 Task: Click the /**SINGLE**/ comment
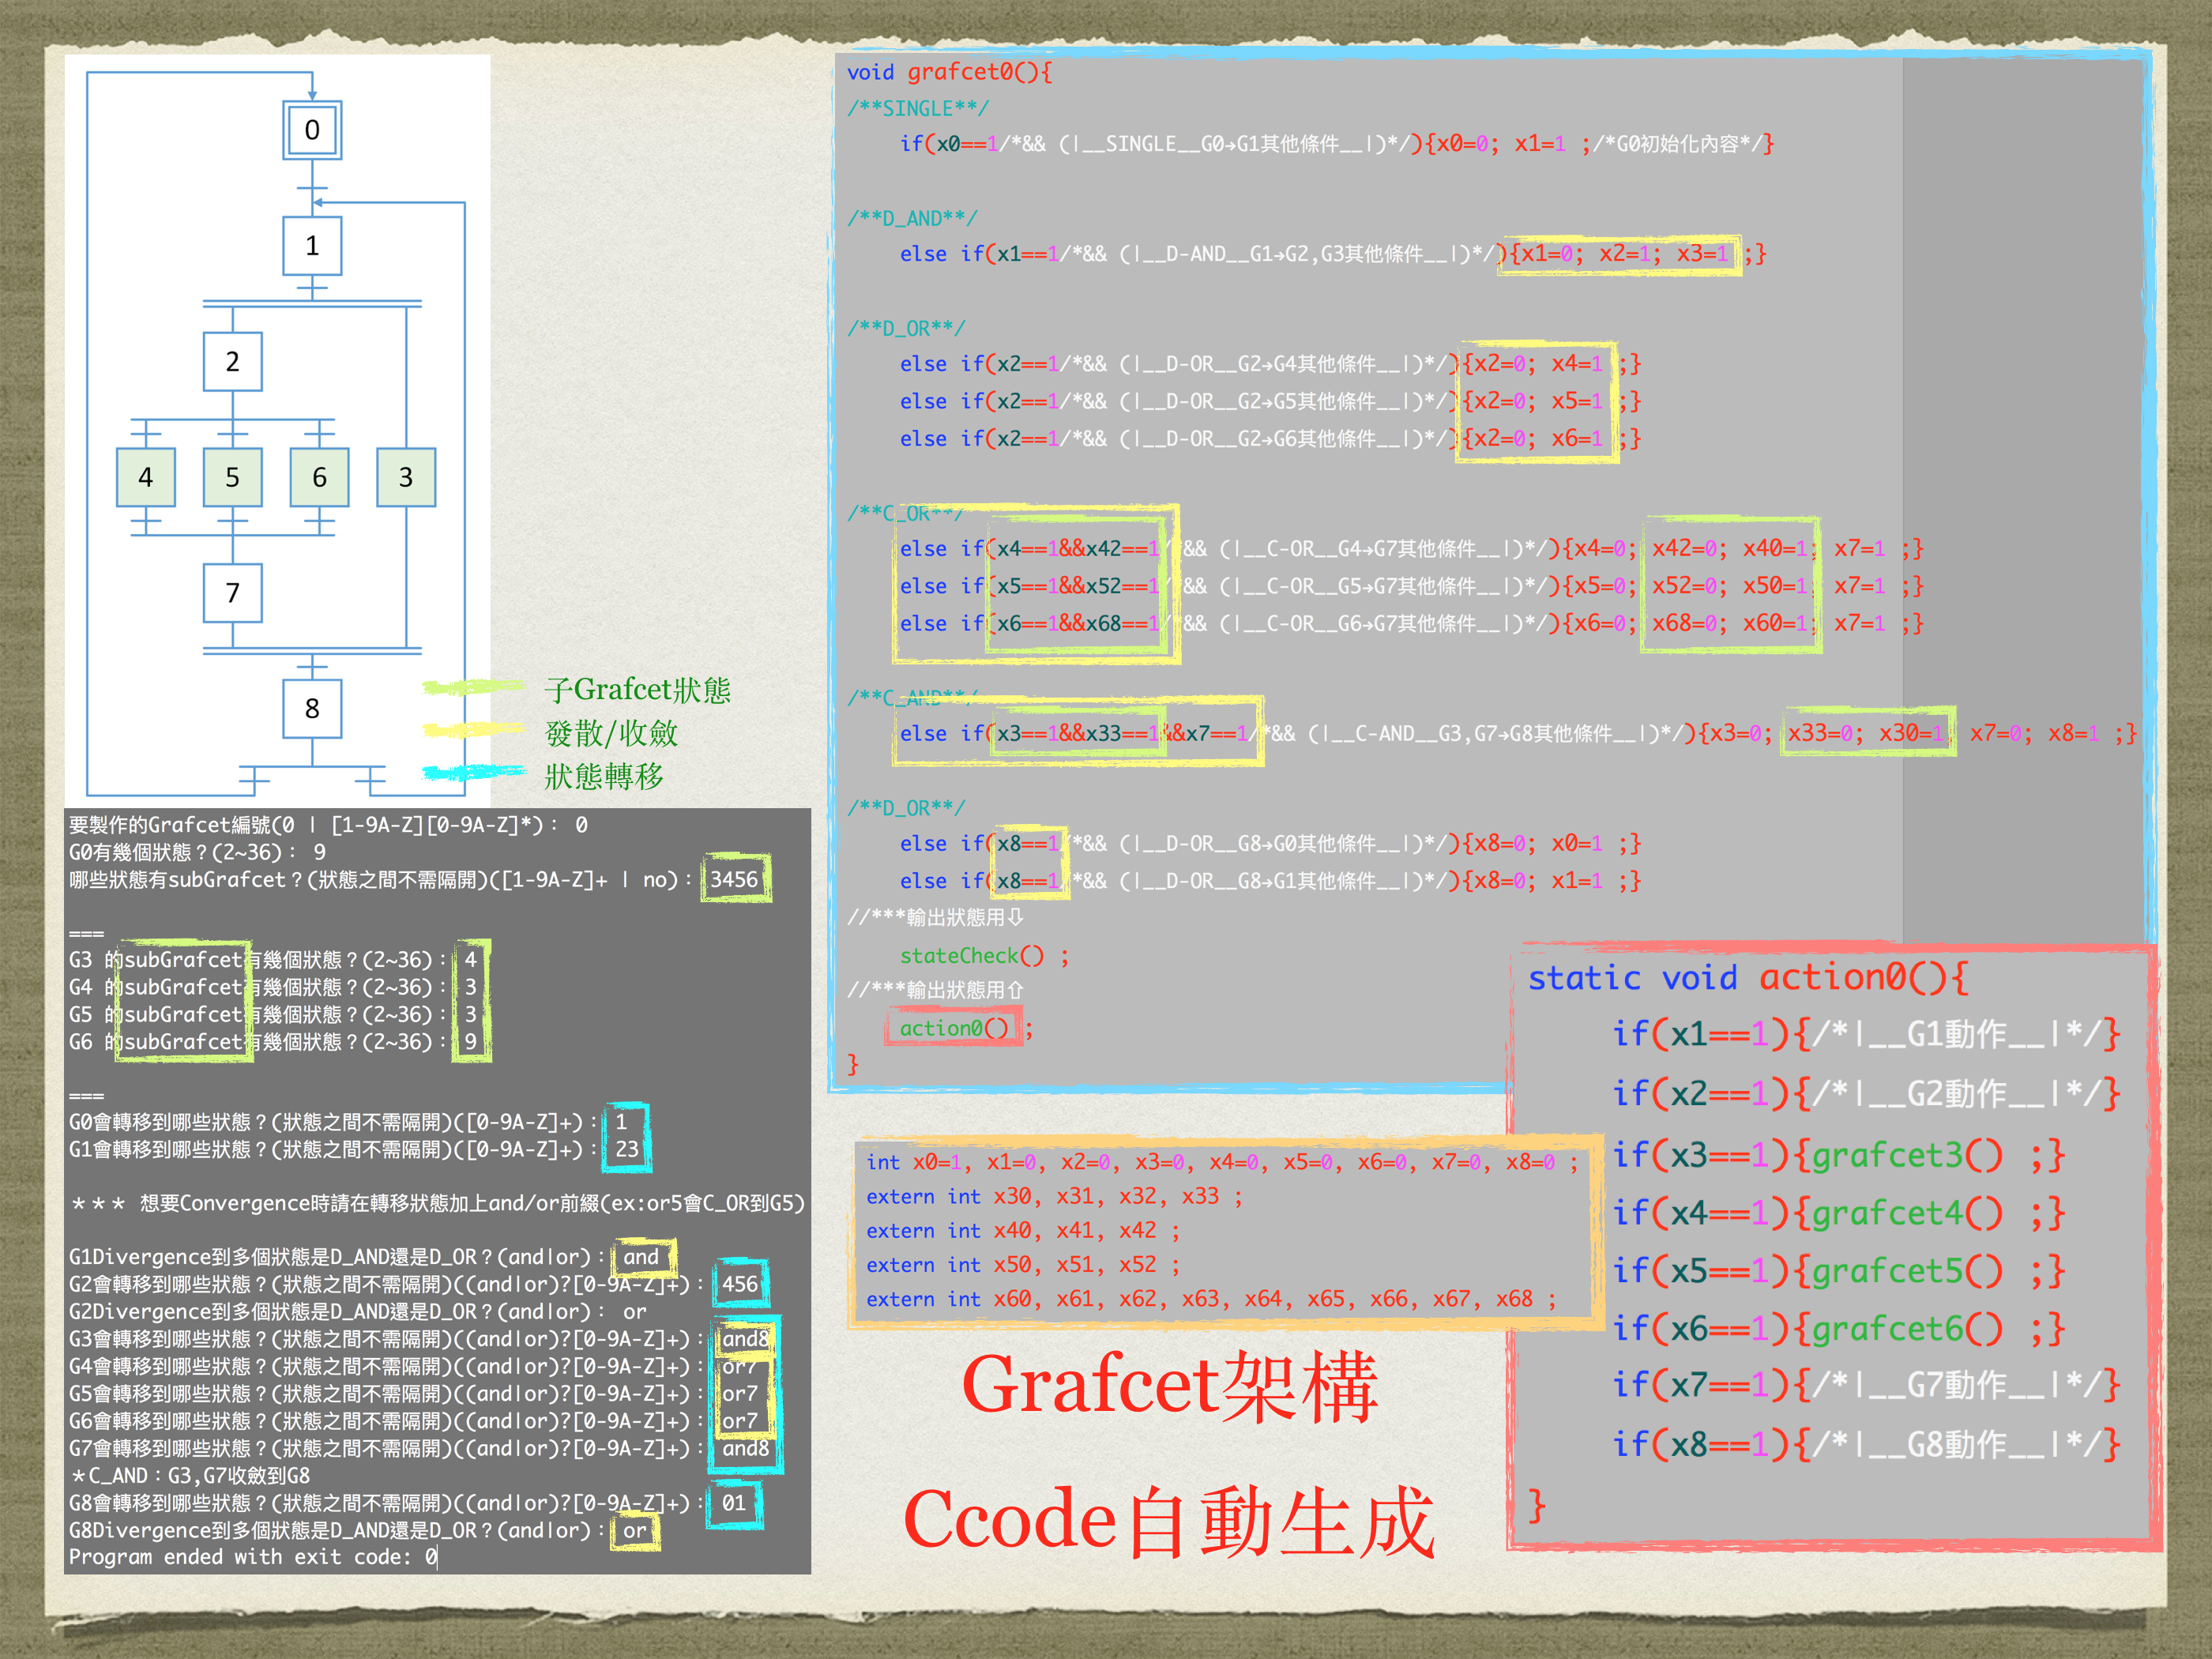tap(918, 108)
